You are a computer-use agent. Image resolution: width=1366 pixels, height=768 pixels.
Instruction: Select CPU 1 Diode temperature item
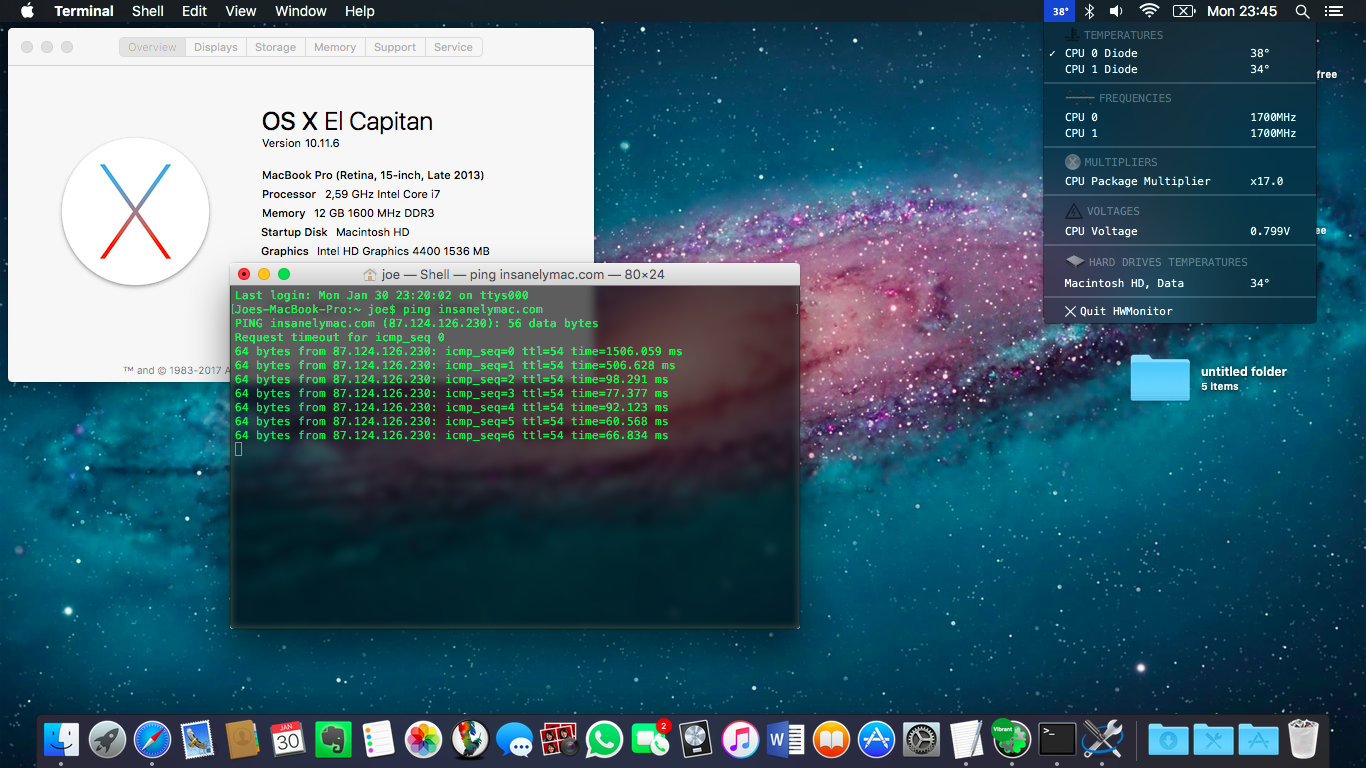(x=1180, y=69)
